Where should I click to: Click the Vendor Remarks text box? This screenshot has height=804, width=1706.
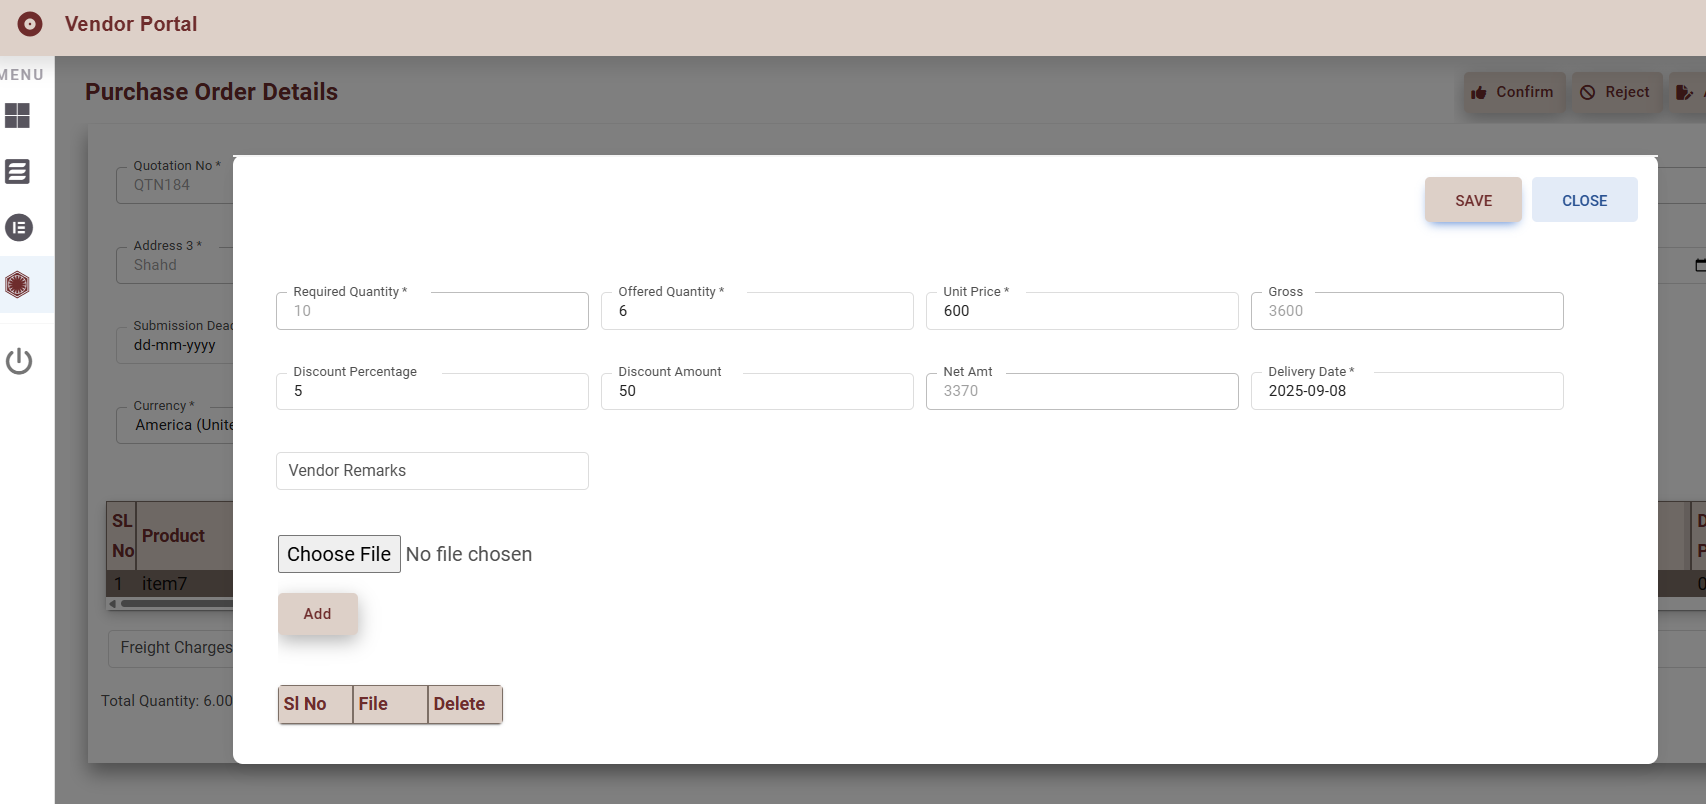tap(431, 471)
